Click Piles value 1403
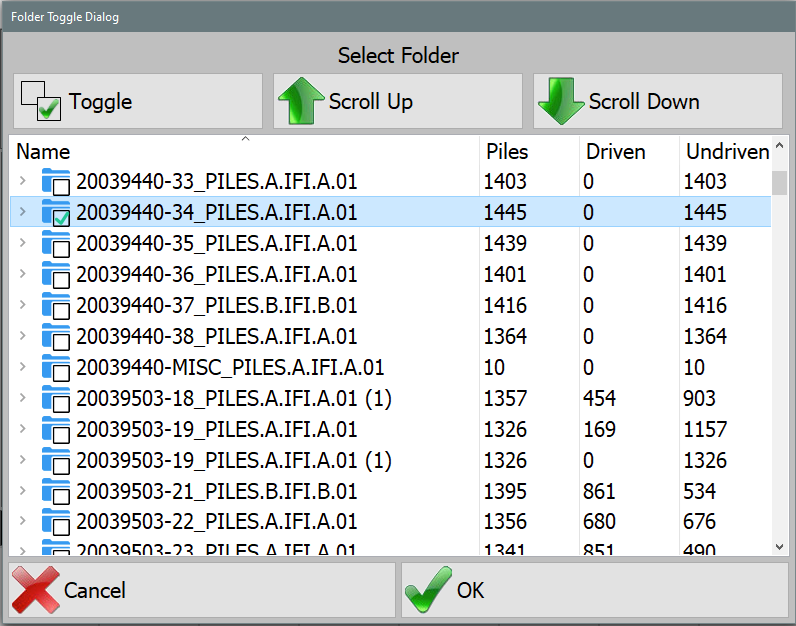Viewport: 796px width, 626px height. (505, 182)
